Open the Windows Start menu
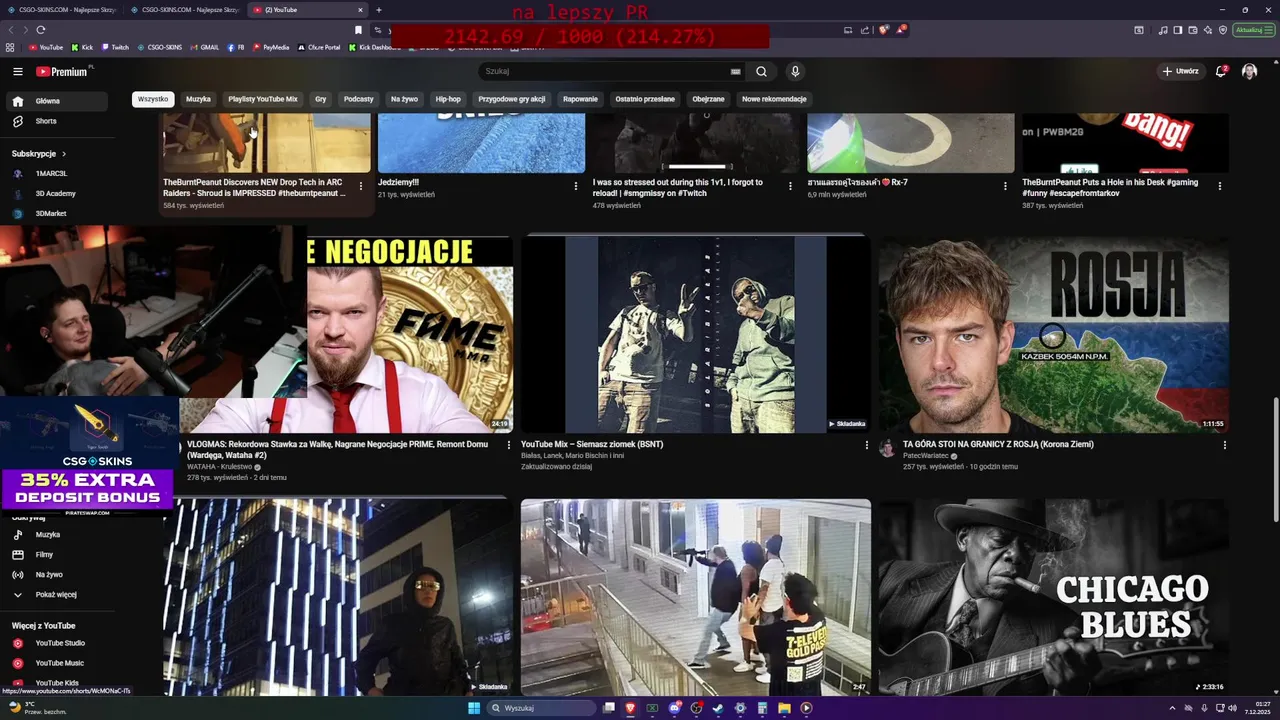Viewport: 1280px width, 720px height. pyautogui.click(x=474, y=708)
